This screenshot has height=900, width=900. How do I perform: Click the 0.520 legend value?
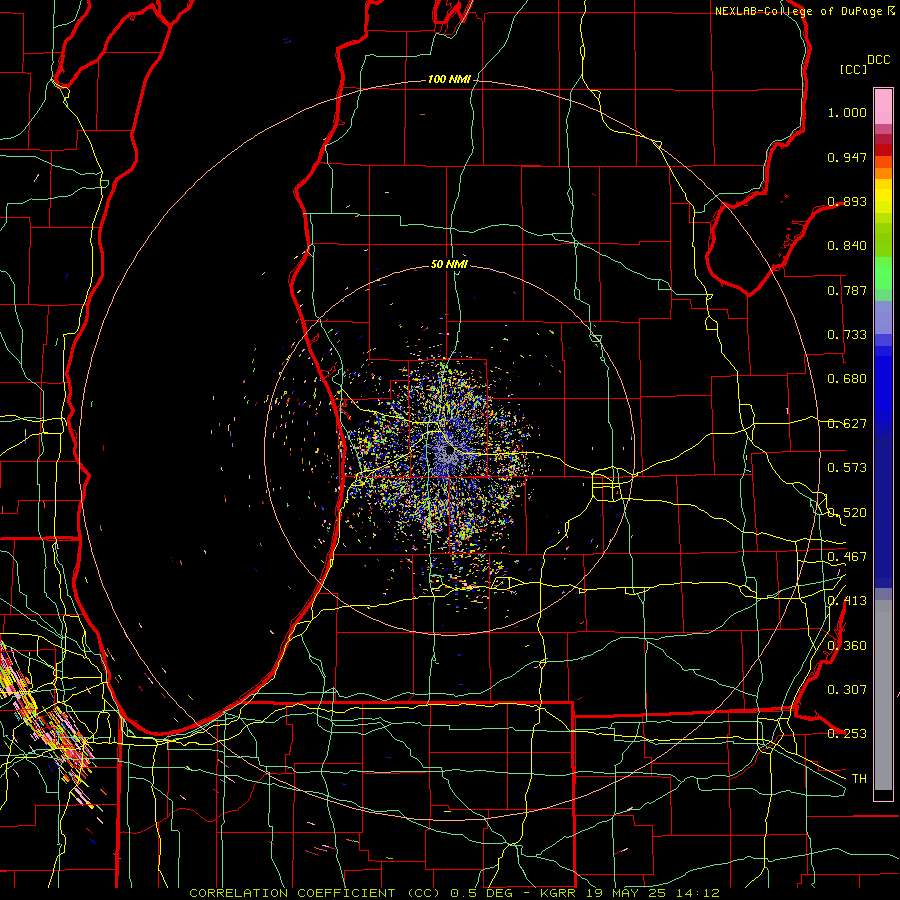pos(847,513)
